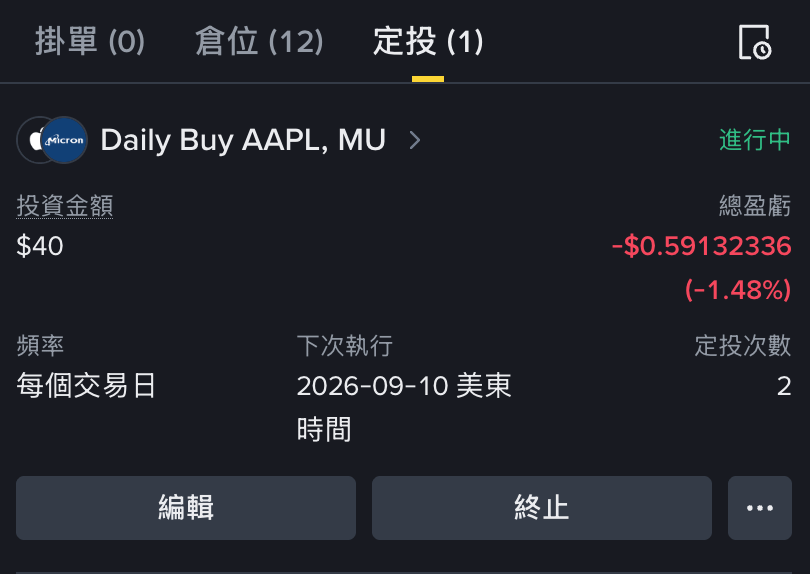
Task: Click the total loss -$0.59132336 value
Action: (702, 246)
